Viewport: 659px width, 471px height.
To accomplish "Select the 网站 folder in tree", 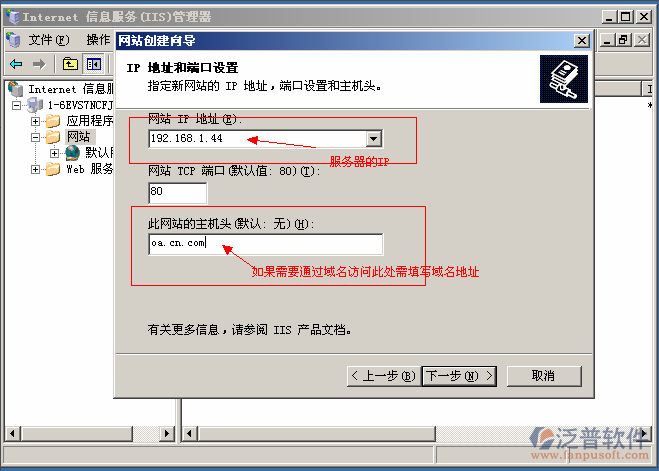I will click(x=79, y=137).
